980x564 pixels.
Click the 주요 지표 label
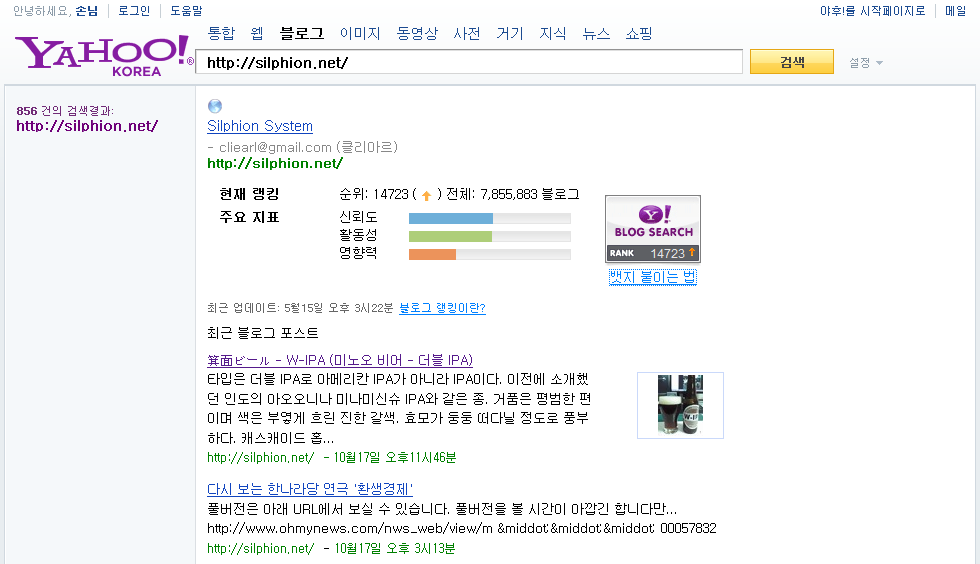tap(249, 217)
